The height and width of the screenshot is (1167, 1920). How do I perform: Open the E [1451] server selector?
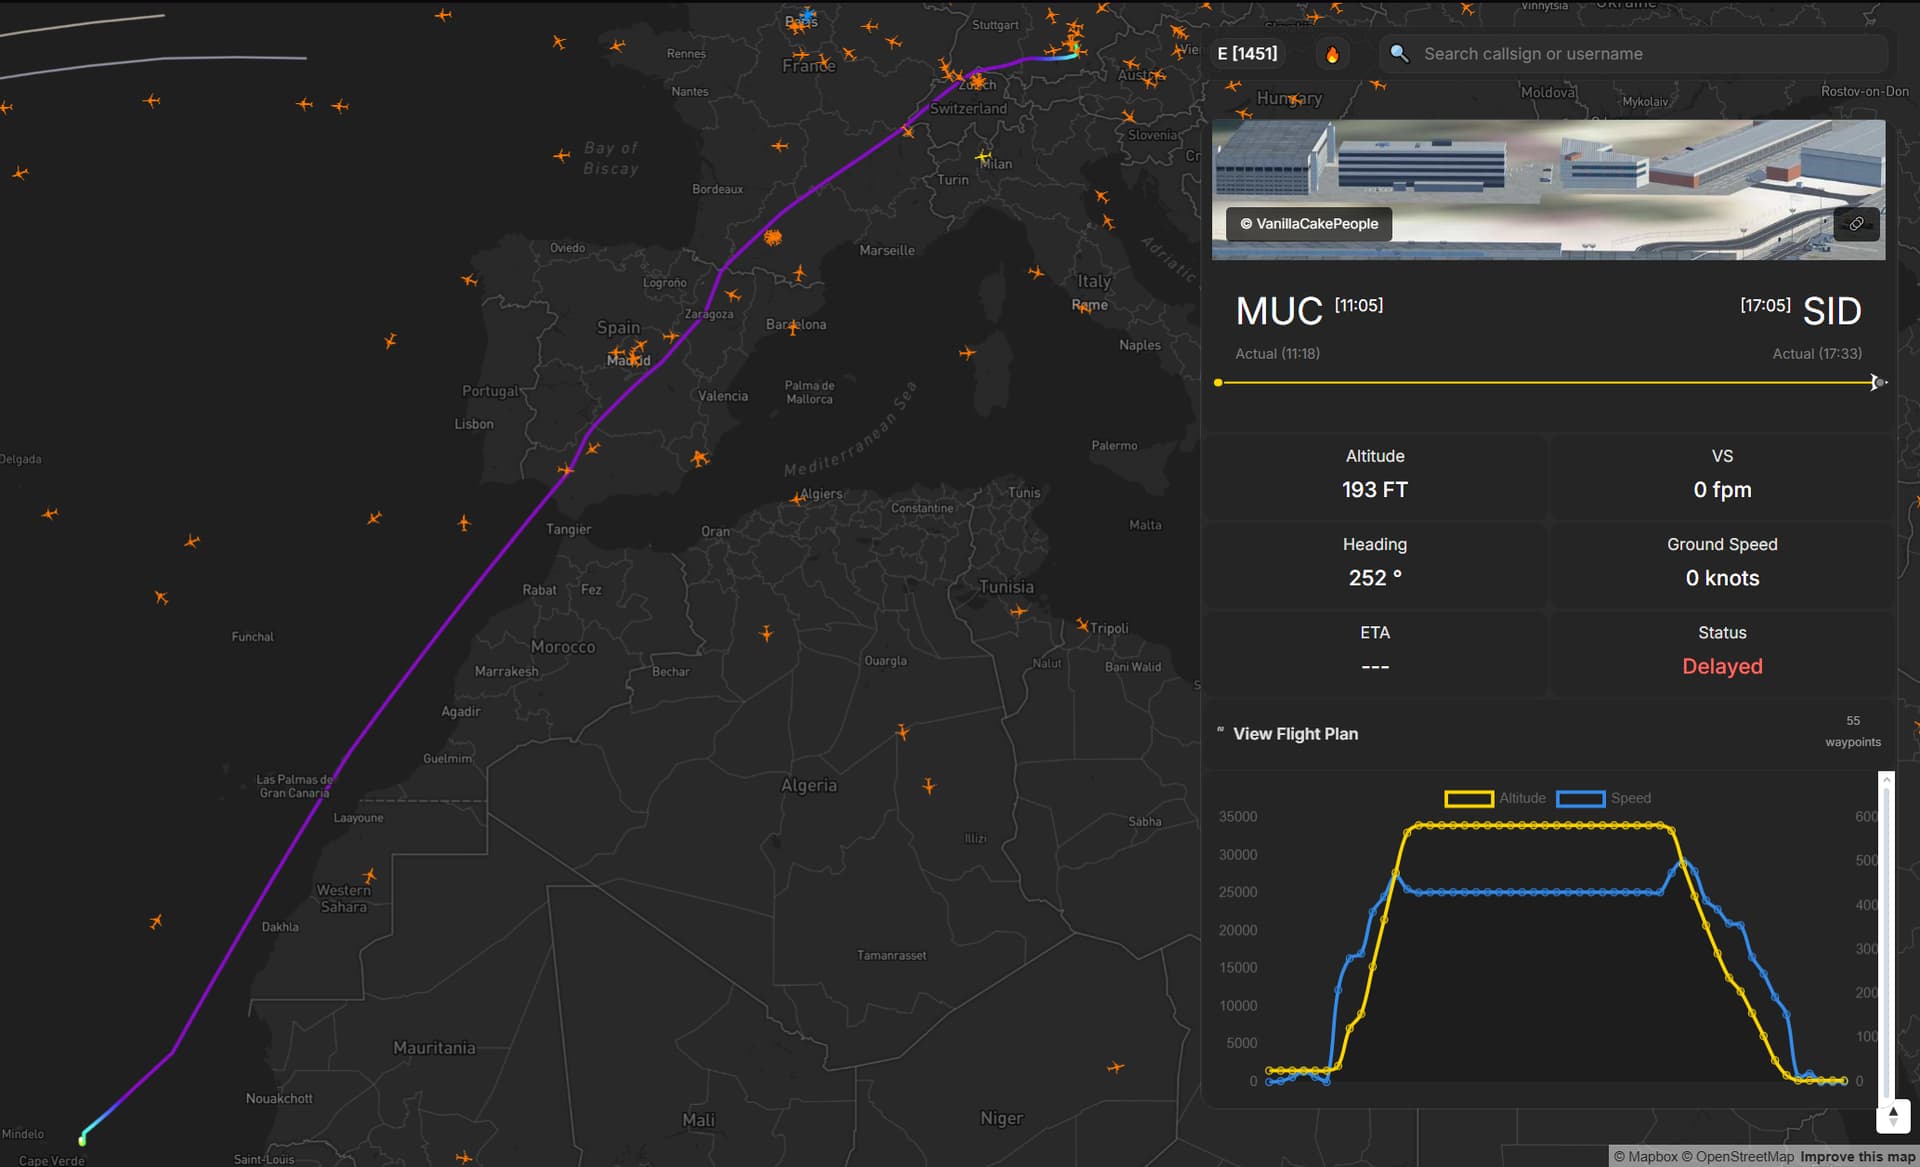click(1247, 54)
